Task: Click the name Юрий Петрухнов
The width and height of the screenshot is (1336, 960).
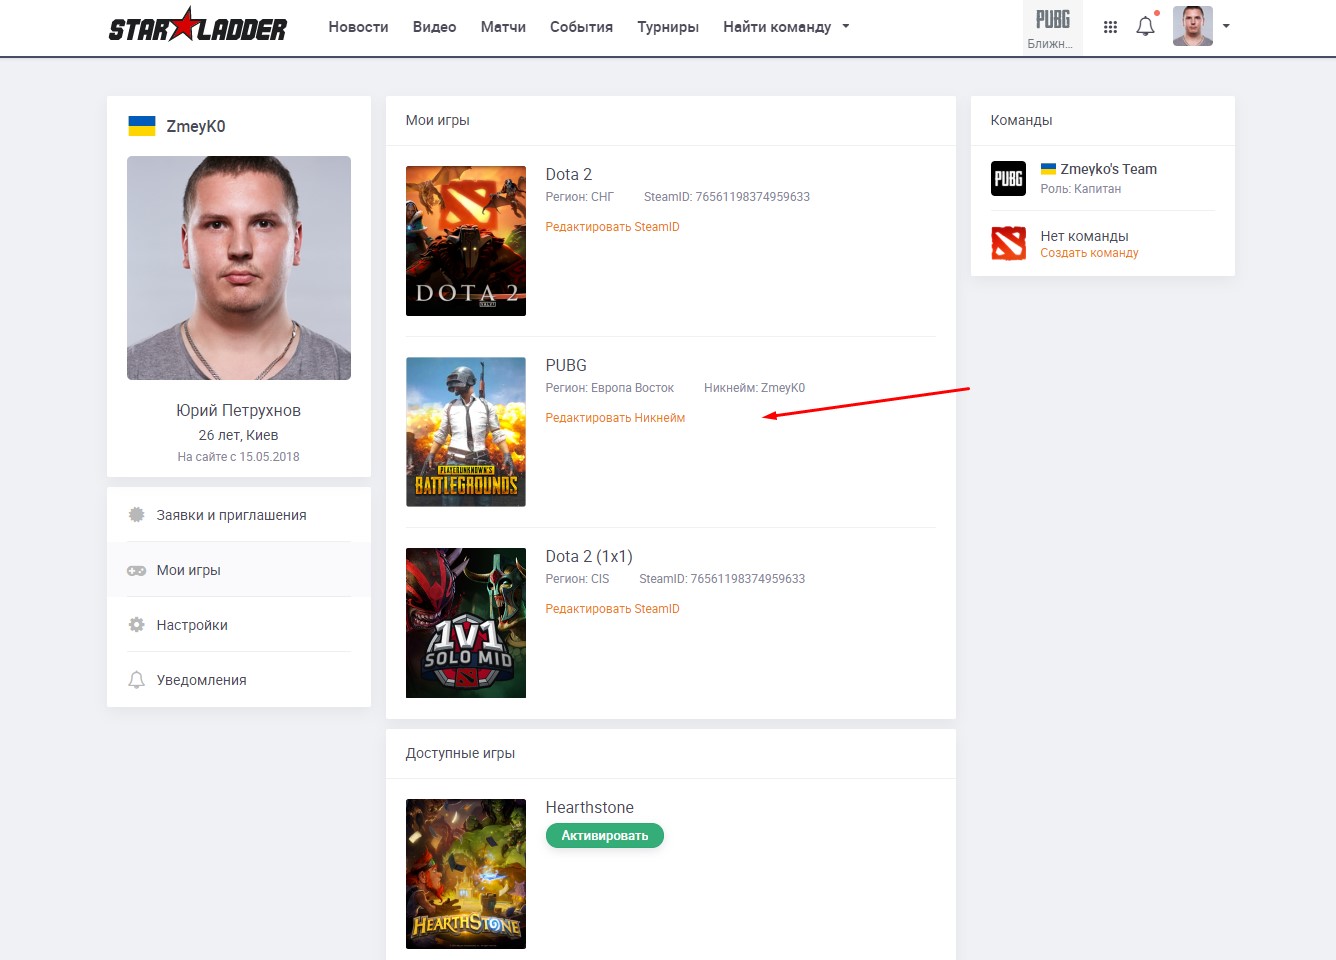Action: click(x=238, y=410)
